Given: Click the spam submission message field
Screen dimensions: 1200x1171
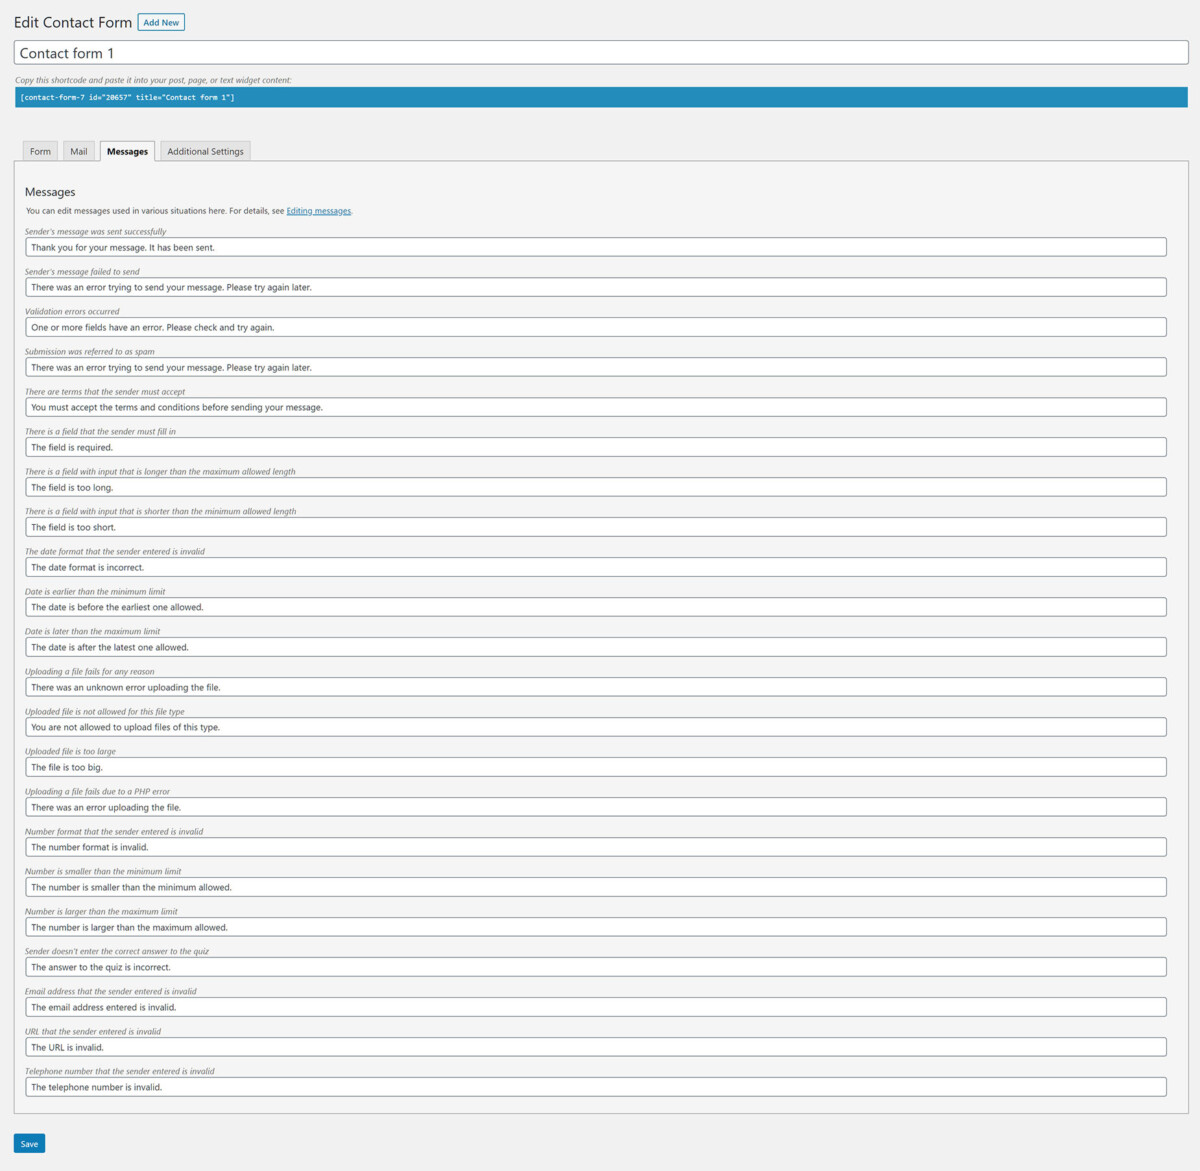Looking at the screenshot, I should click(596, 367).
